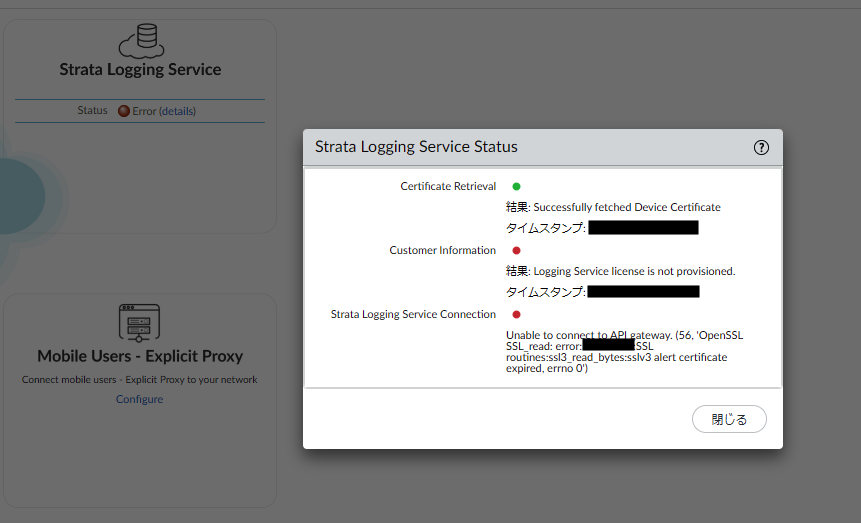
Task: Click the Successfully fetched Device Certificate text
Action: [x=626, y=207]
